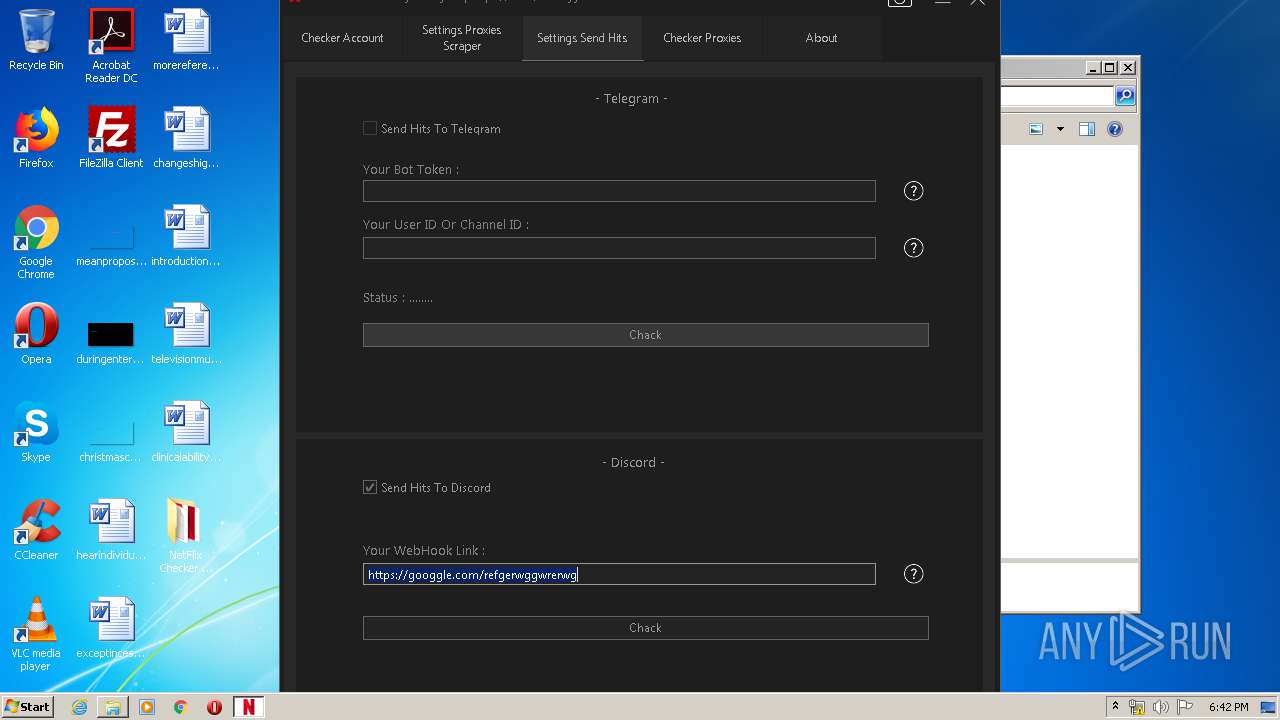Open Windows Explorer from taskbar
Image resolution: width=1280 pixels, height=720 pixels.
pos(113,707)
